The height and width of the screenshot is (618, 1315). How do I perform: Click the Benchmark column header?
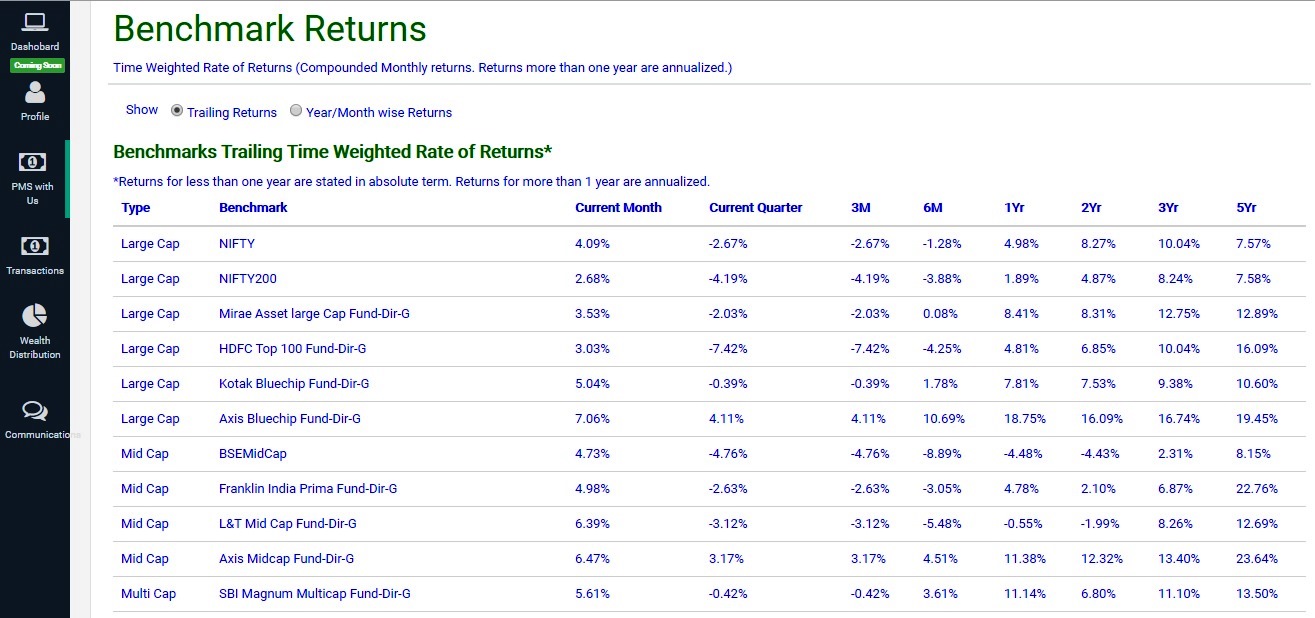pos(253,208)
